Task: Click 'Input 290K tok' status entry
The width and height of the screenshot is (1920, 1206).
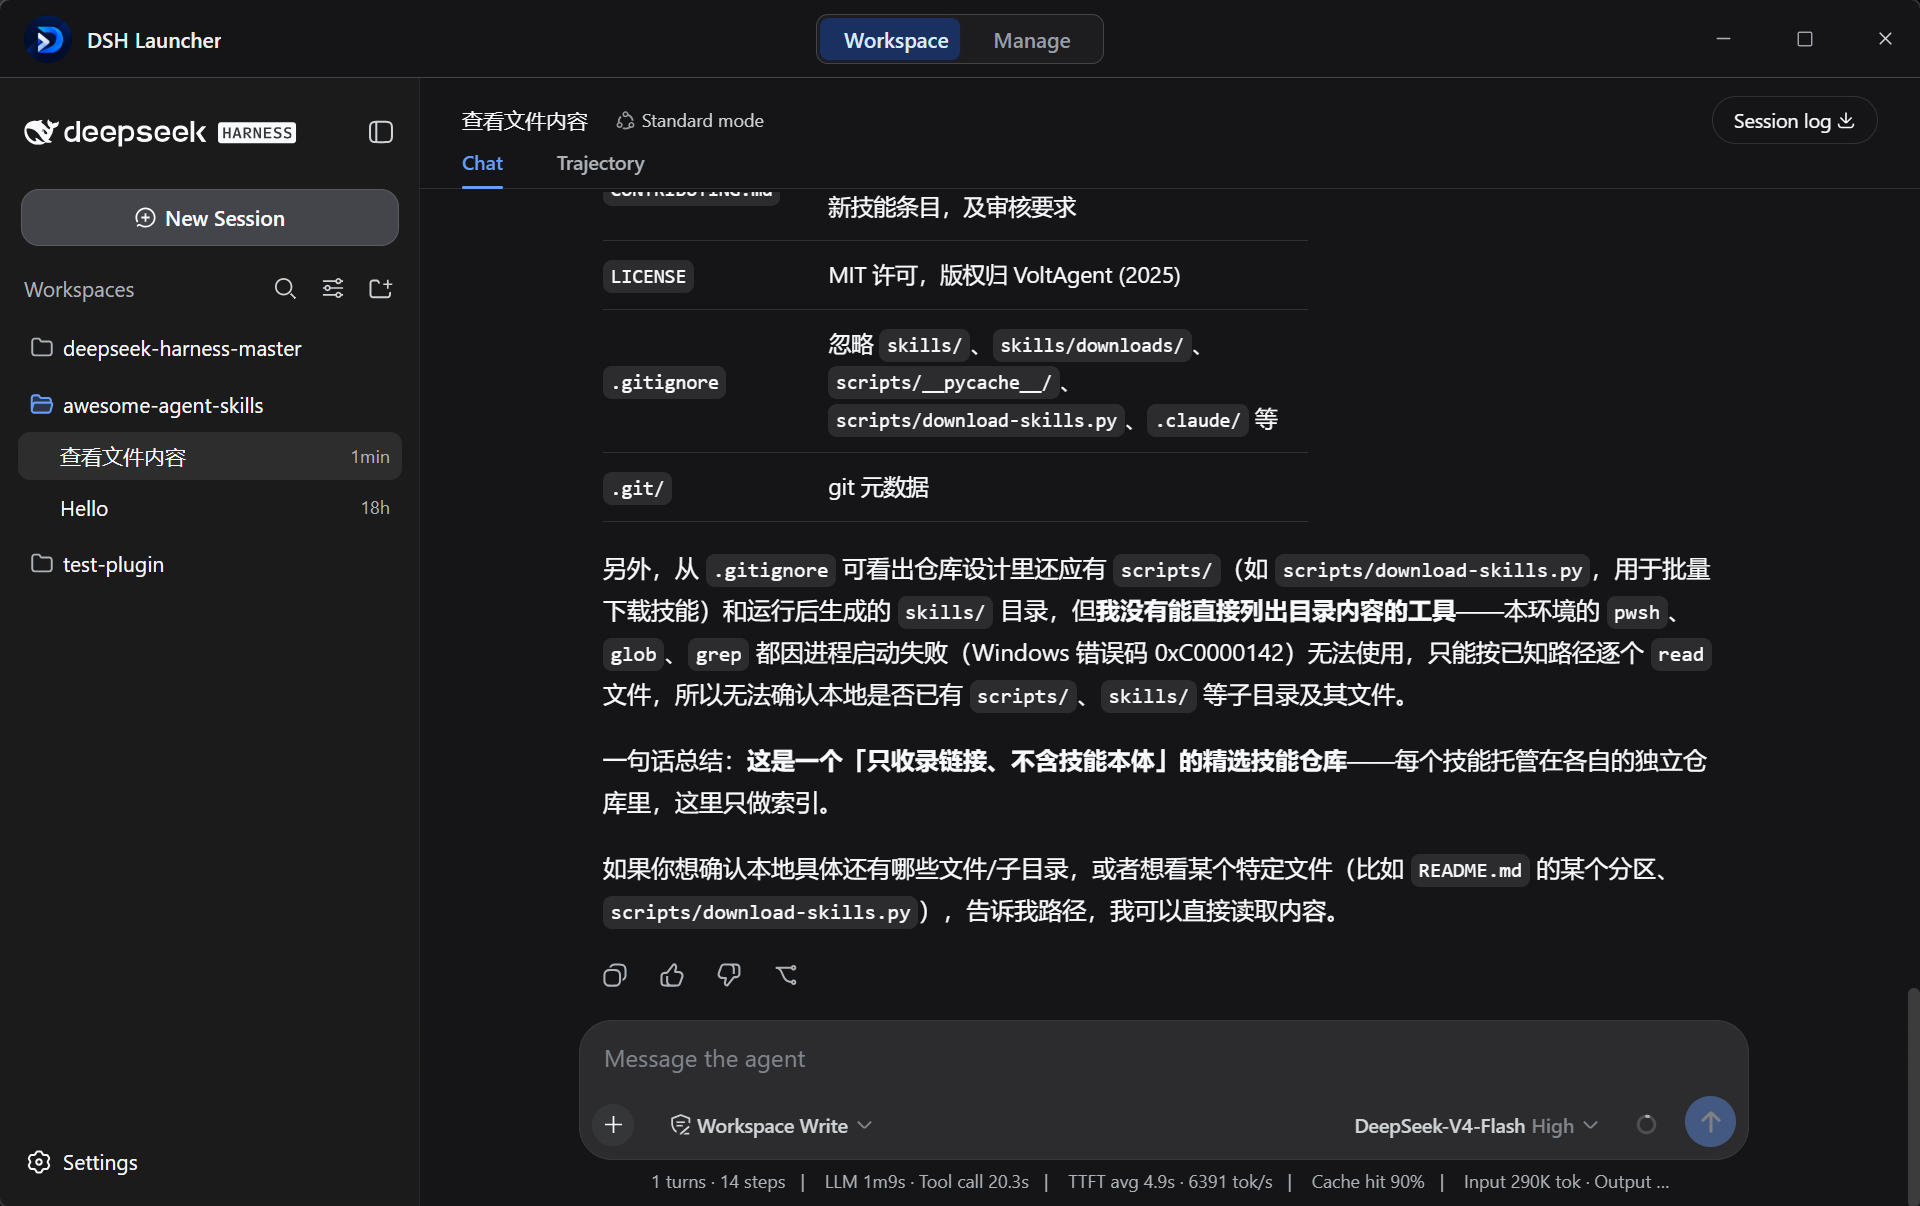Action: (x=1521, y=1181)
